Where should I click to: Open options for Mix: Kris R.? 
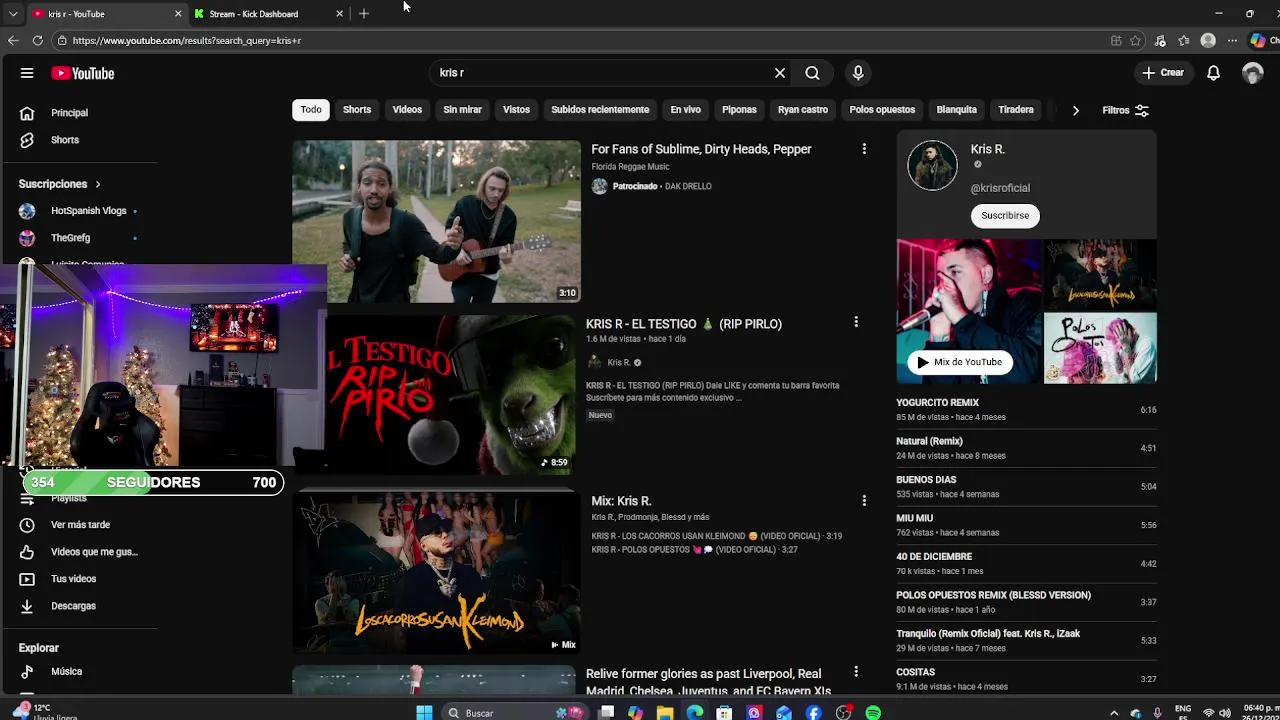[864, 500]
